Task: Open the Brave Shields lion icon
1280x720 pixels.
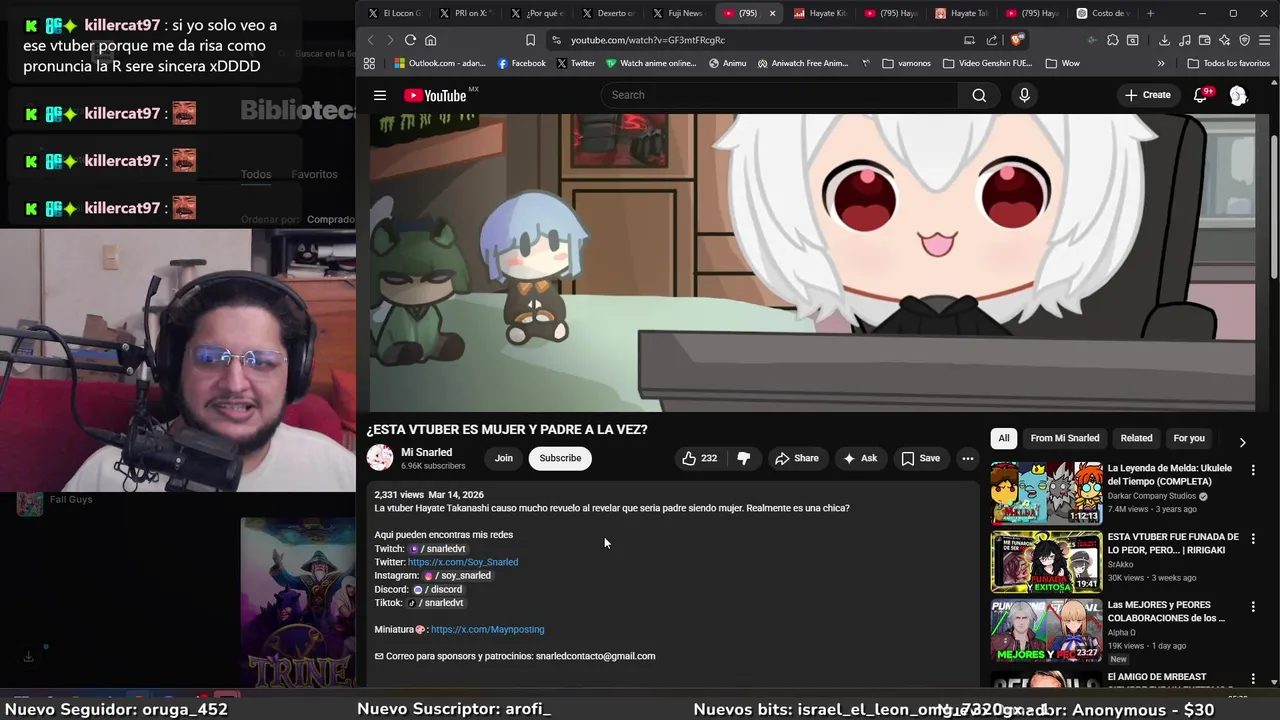Action: [1017, 40]
